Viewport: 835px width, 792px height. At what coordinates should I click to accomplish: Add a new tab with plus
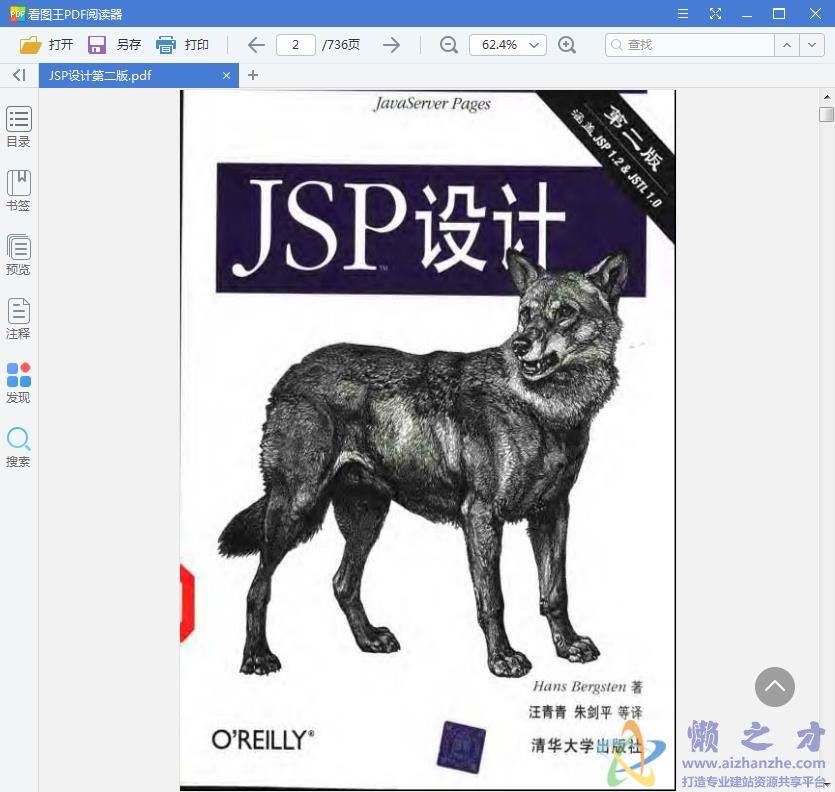pos(253,75)
